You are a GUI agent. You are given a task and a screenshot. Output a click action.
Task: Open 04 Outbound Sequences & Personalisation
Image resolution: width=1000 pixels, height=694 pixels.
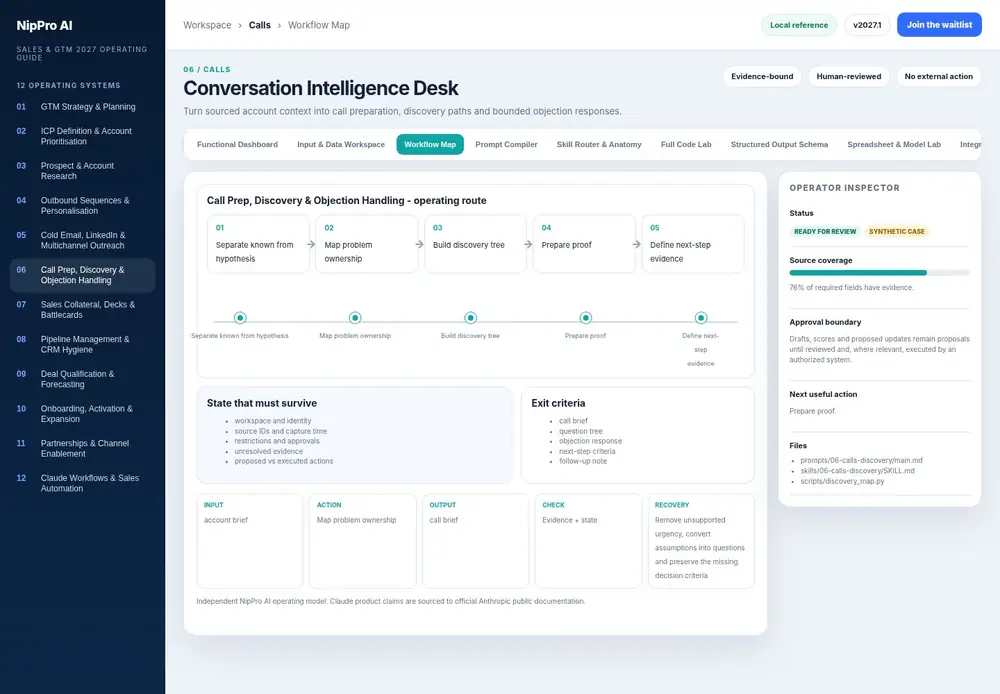tap(82, 205)
